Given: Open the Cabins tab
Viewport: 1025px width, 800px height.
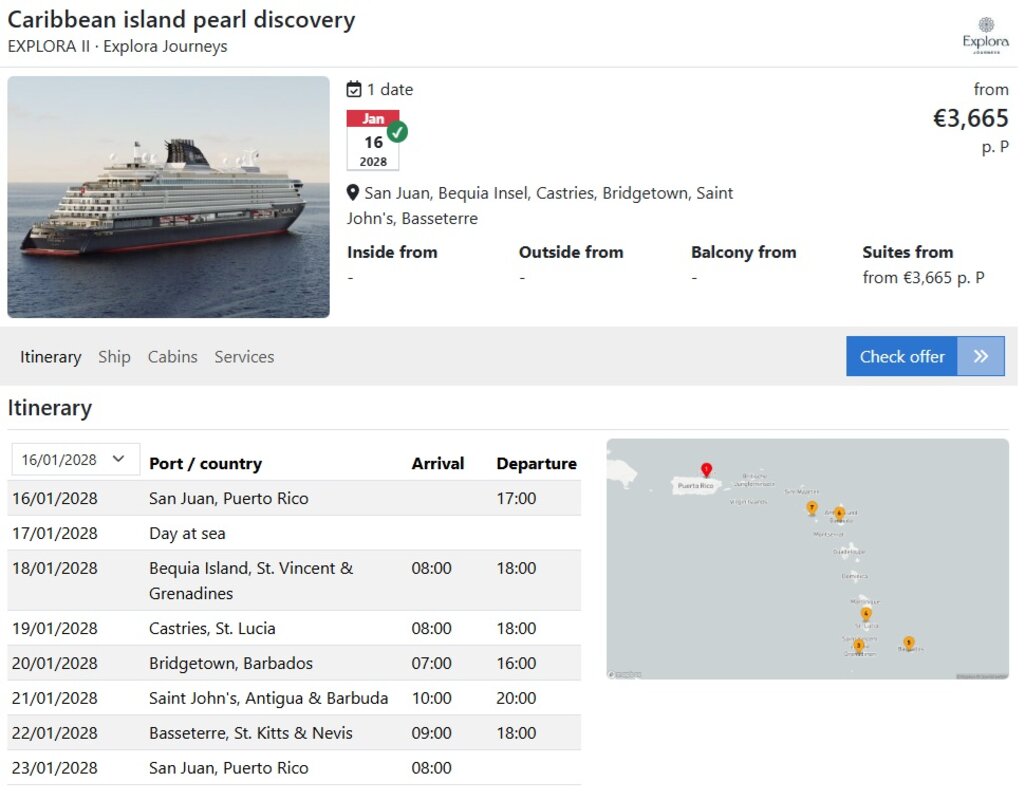Looking at the screenshot, I should tap(173, 357).
